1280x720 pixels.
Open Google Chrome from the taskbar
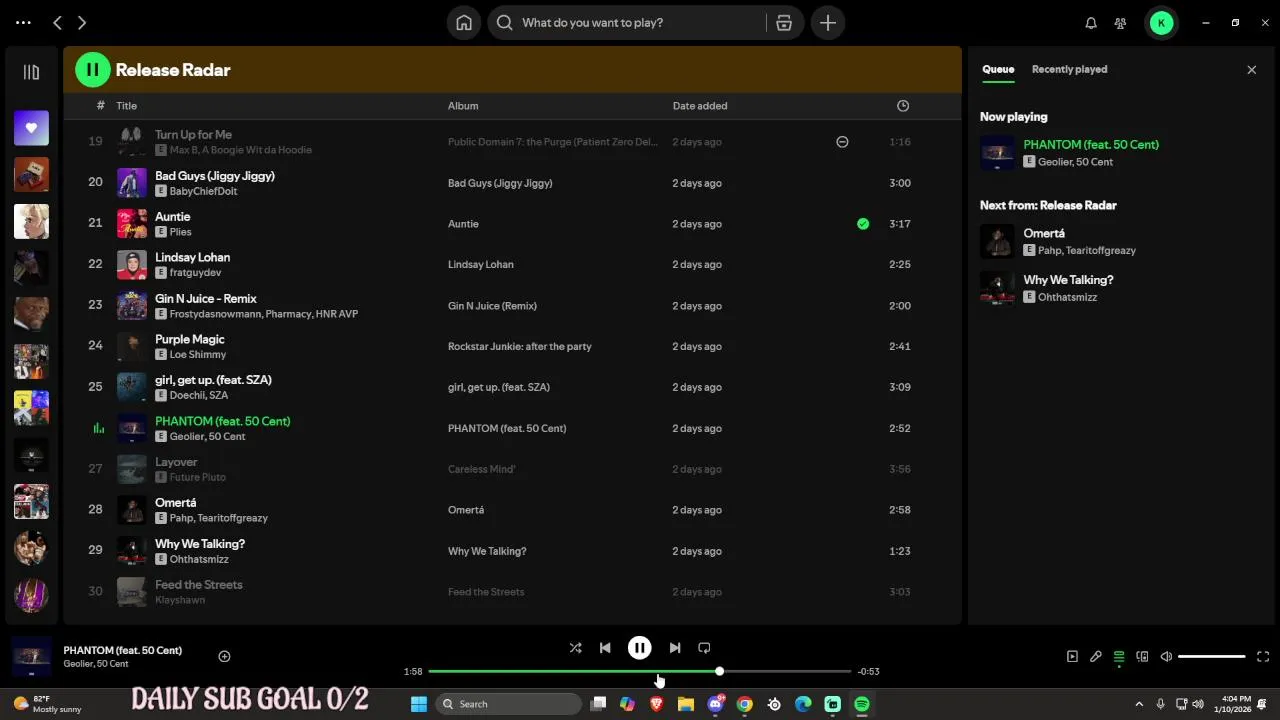pos(744,704)
